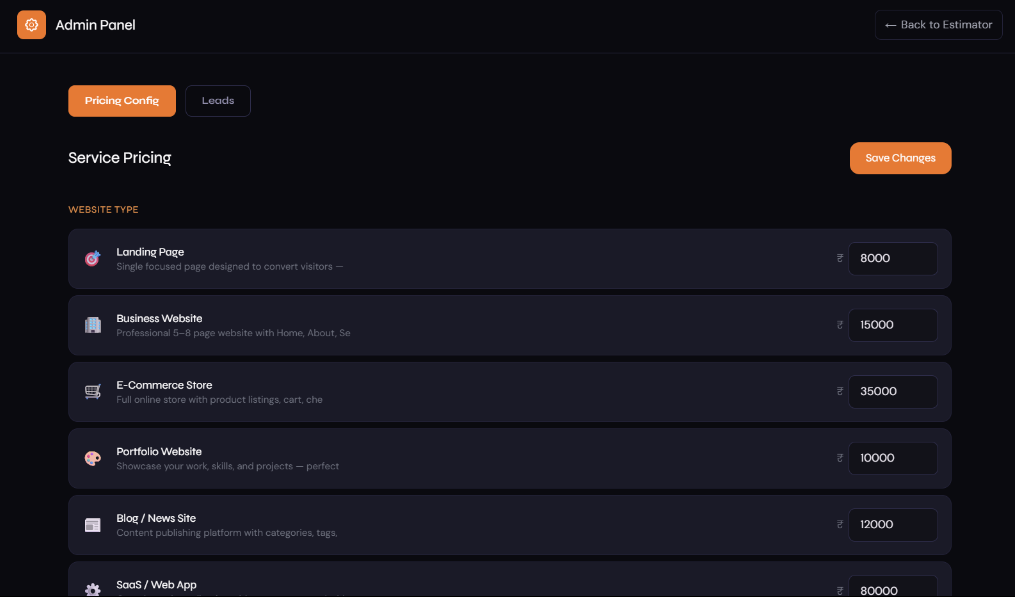
Task: Click the E-Commerce Store price field
Action: pos(892,391)
